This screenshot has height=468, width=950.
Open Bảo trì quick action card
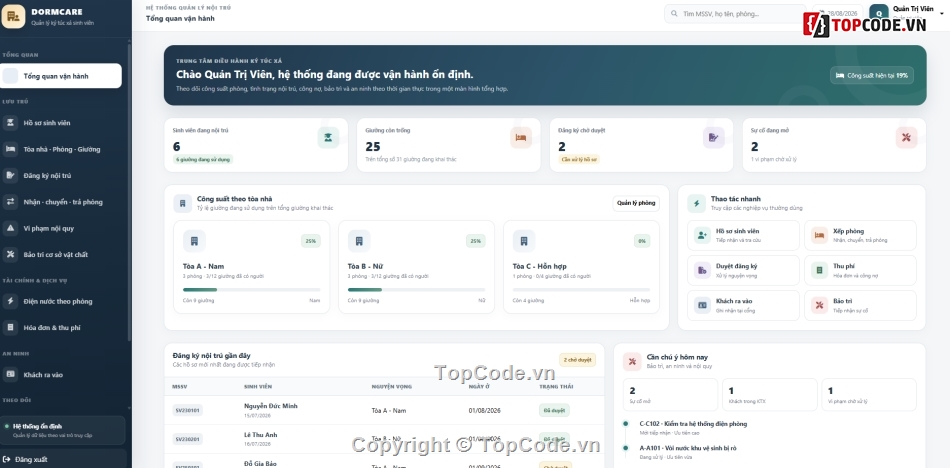860,306
